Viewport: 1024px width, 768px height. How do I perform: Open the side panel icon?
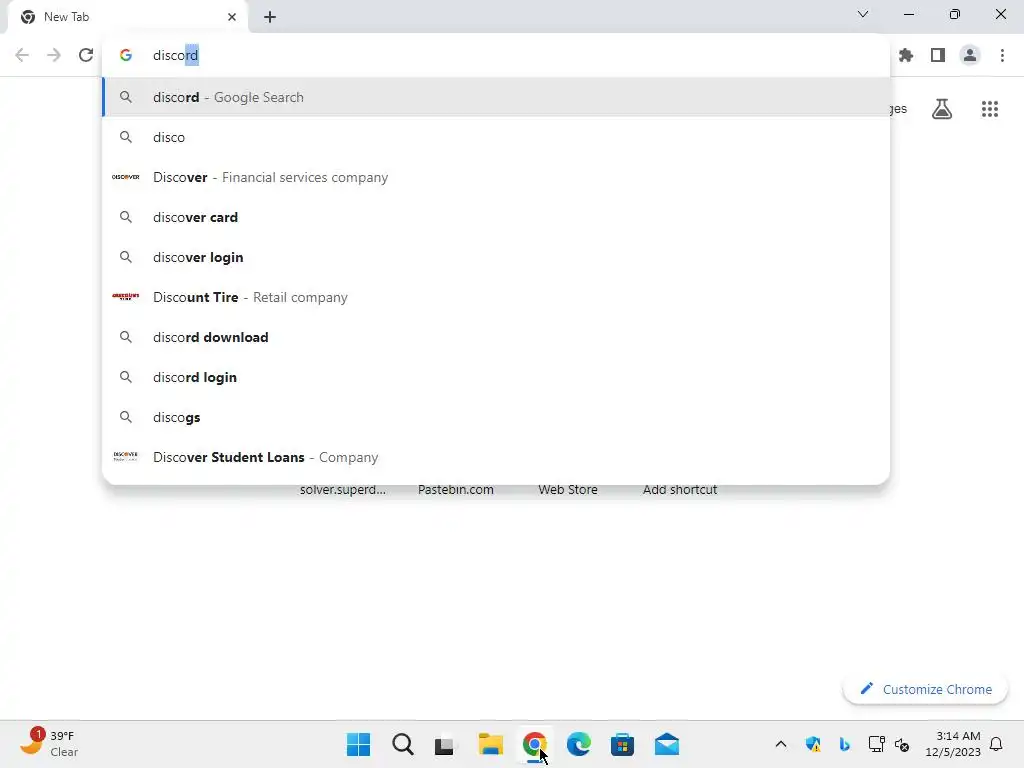[x=938, y=56]
